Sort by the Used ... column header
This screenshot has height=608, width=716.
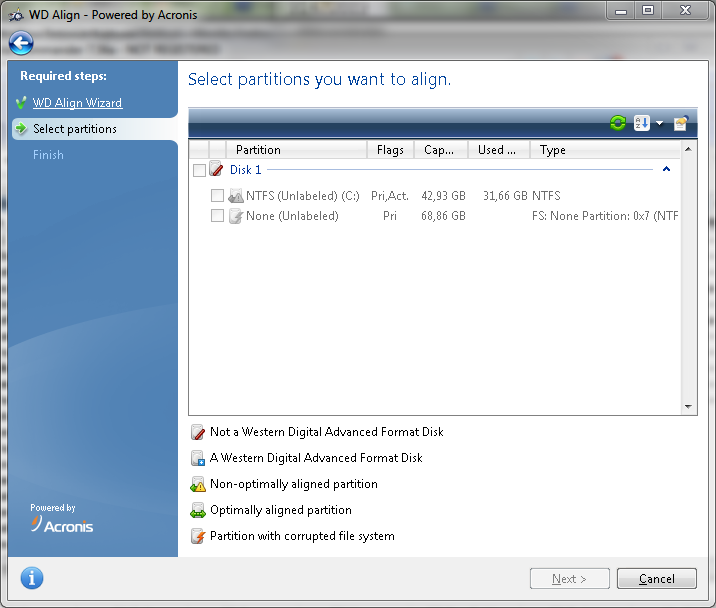pyautogui.click(x=499, y=150)
